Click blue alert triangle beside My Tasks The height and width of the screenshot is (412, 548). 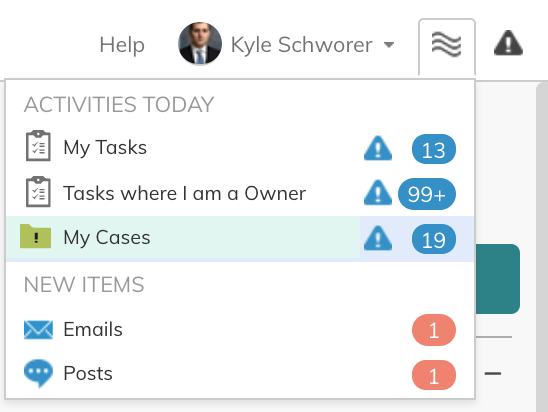tap(378, 148)
